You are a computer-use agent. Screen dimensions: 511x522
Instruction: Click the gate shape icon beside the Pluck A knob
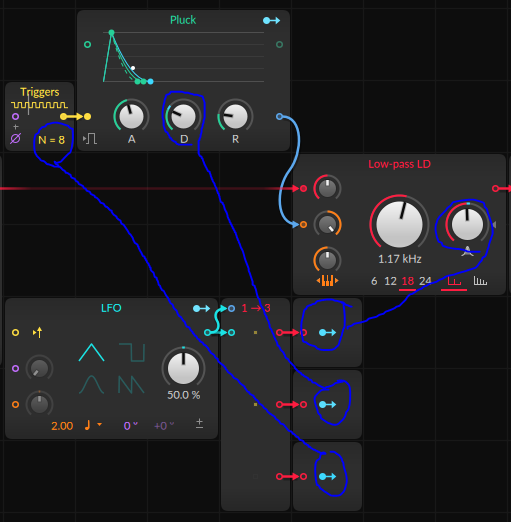[x=90, y=138]
